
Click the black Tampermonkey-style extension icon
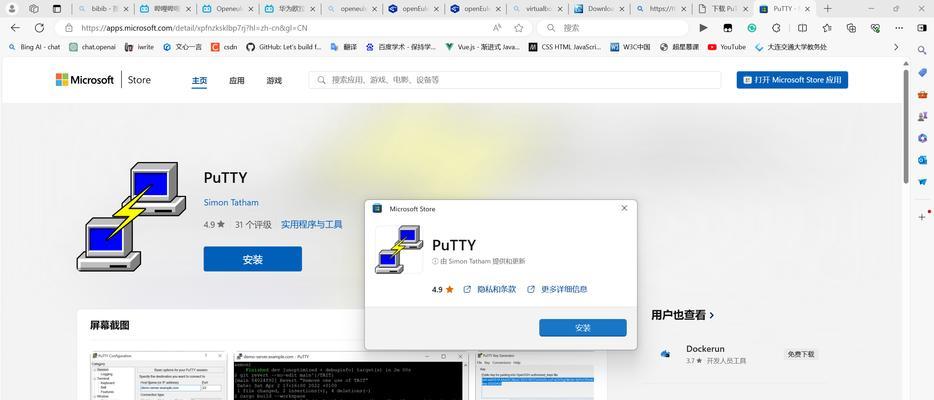[728, 28]
